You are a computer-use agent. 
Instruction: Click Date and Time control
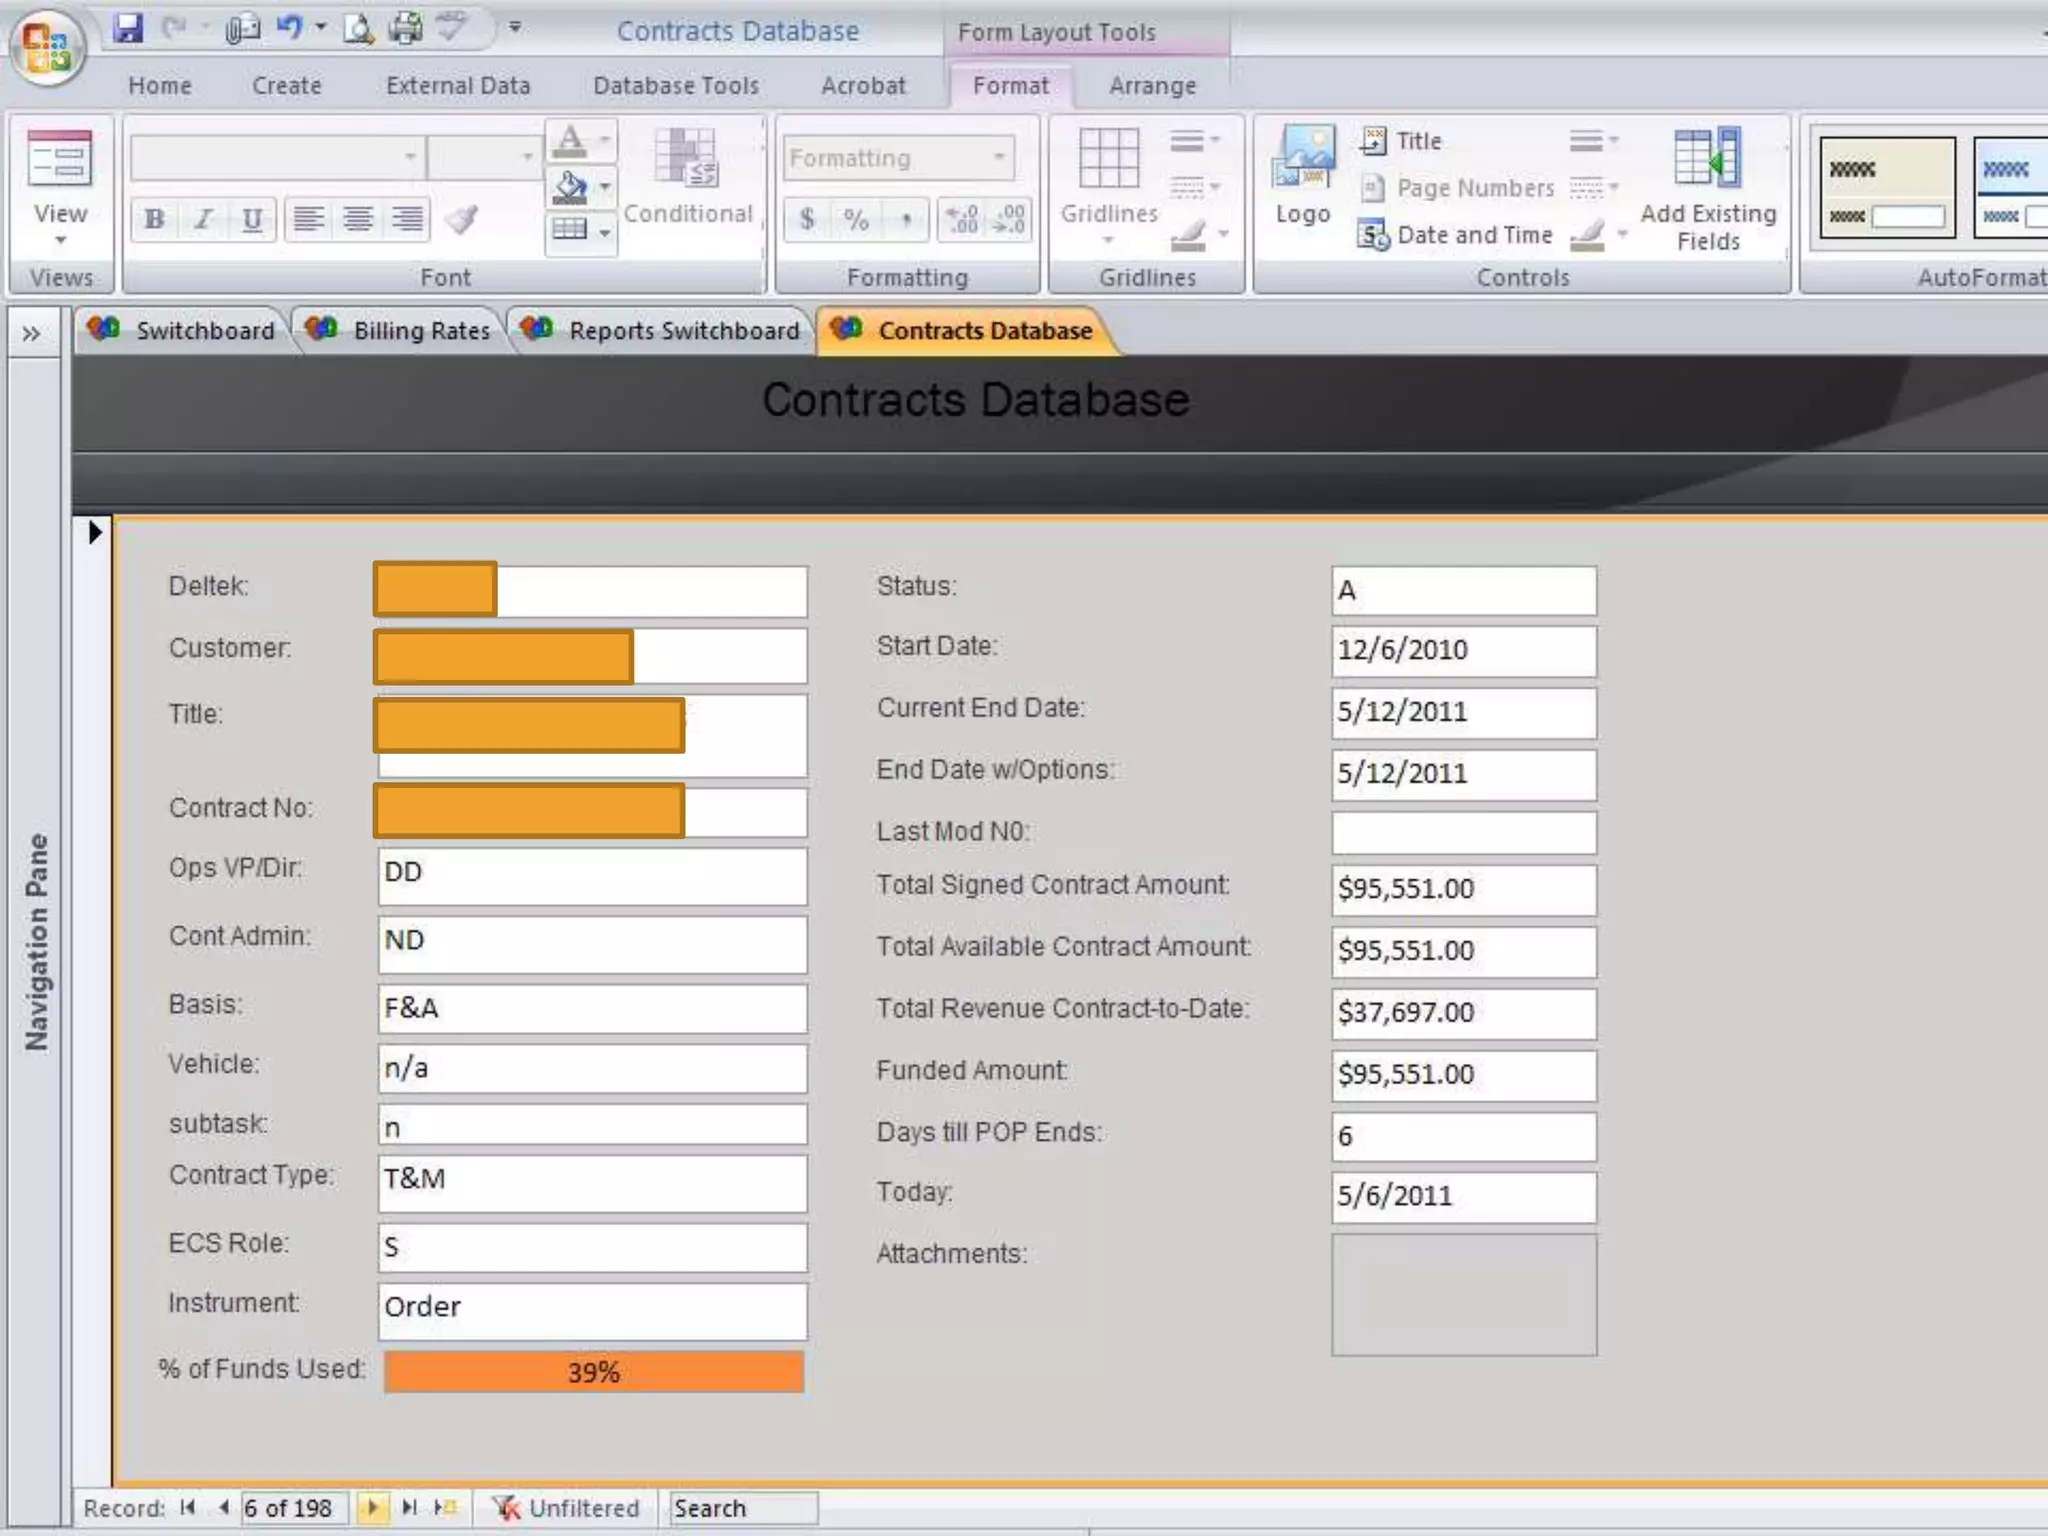1456,235
